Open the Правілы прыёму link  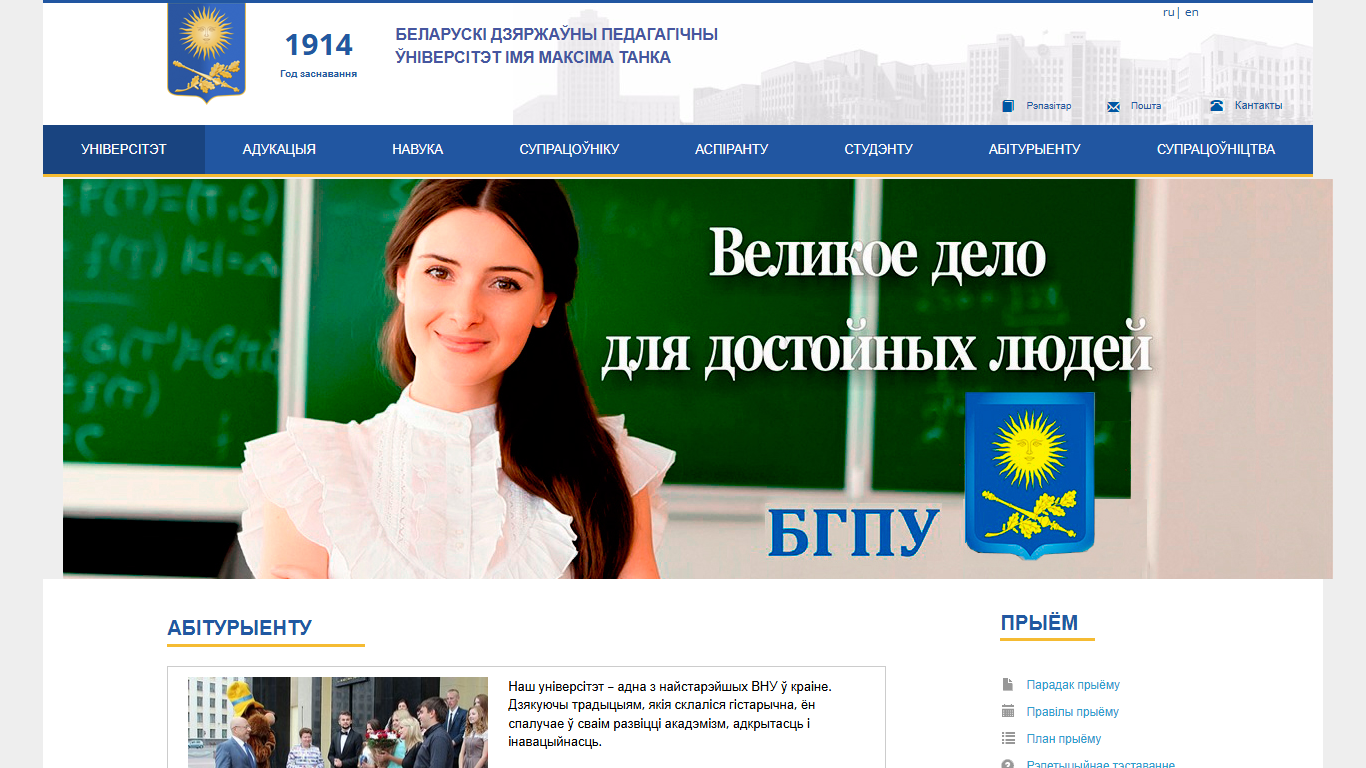pyautogui.click(x=1072, y=712)
